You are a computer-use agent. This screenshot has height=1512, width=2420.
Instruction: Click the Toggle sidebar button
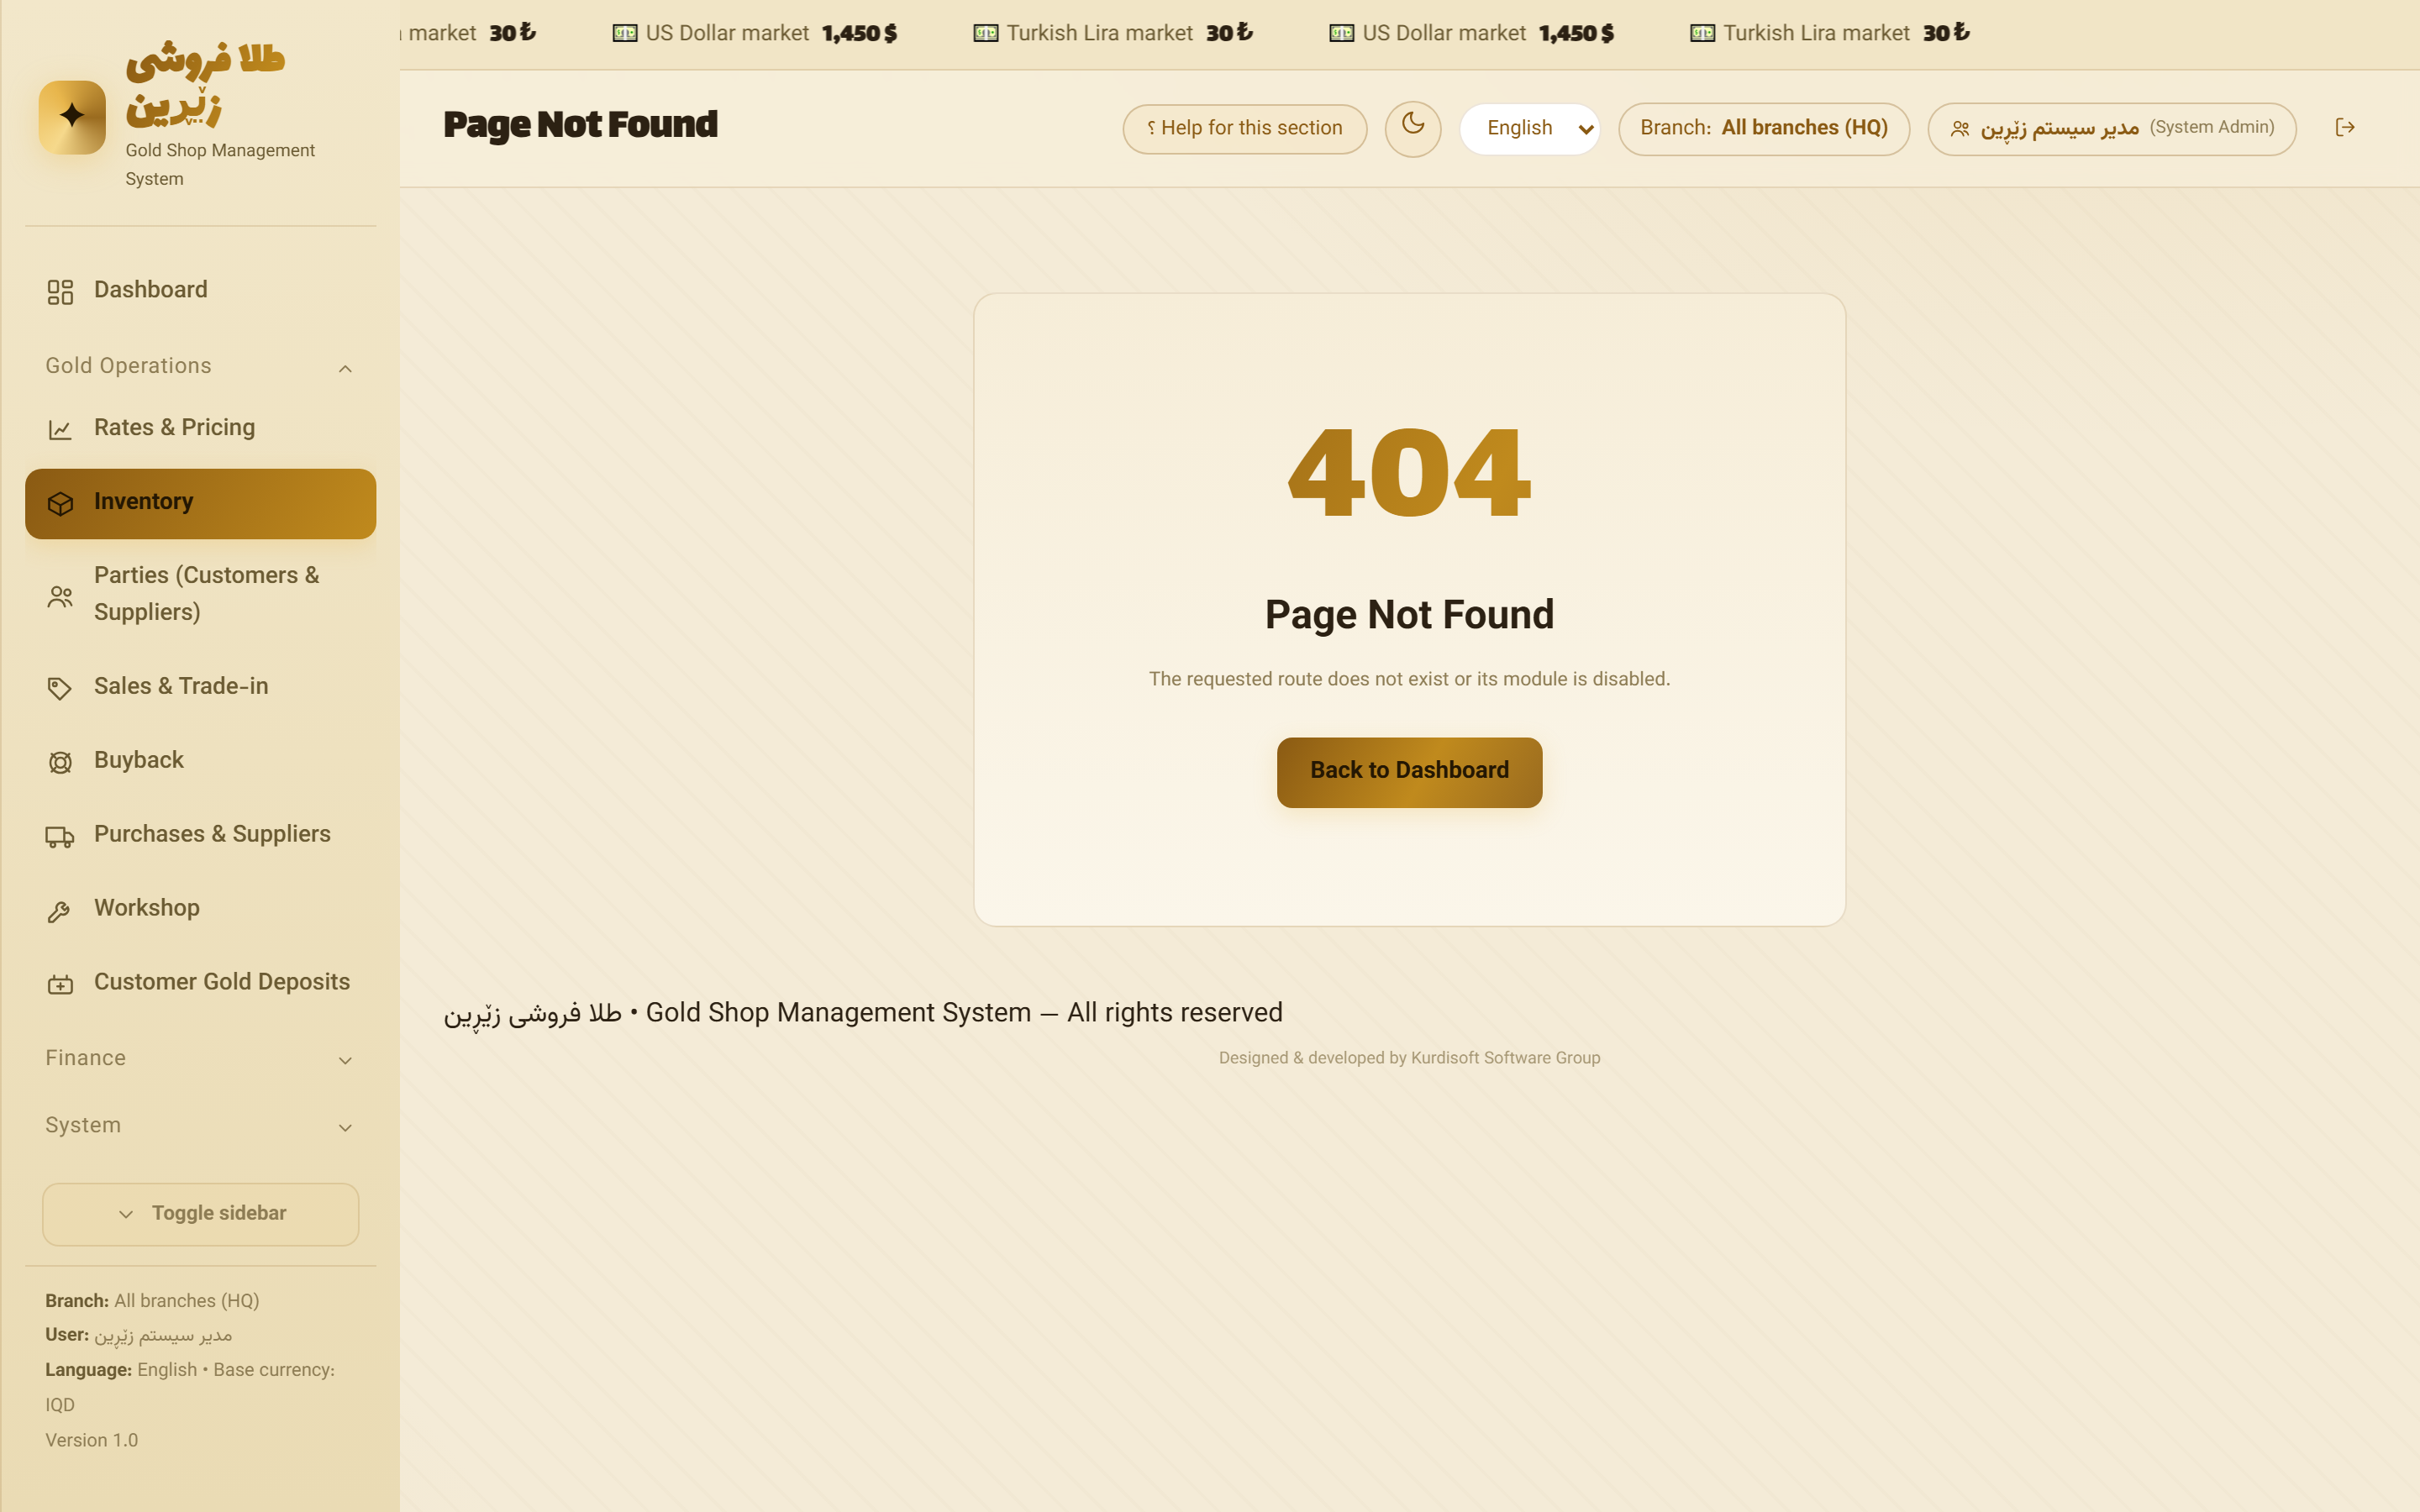coord(200,1213)
